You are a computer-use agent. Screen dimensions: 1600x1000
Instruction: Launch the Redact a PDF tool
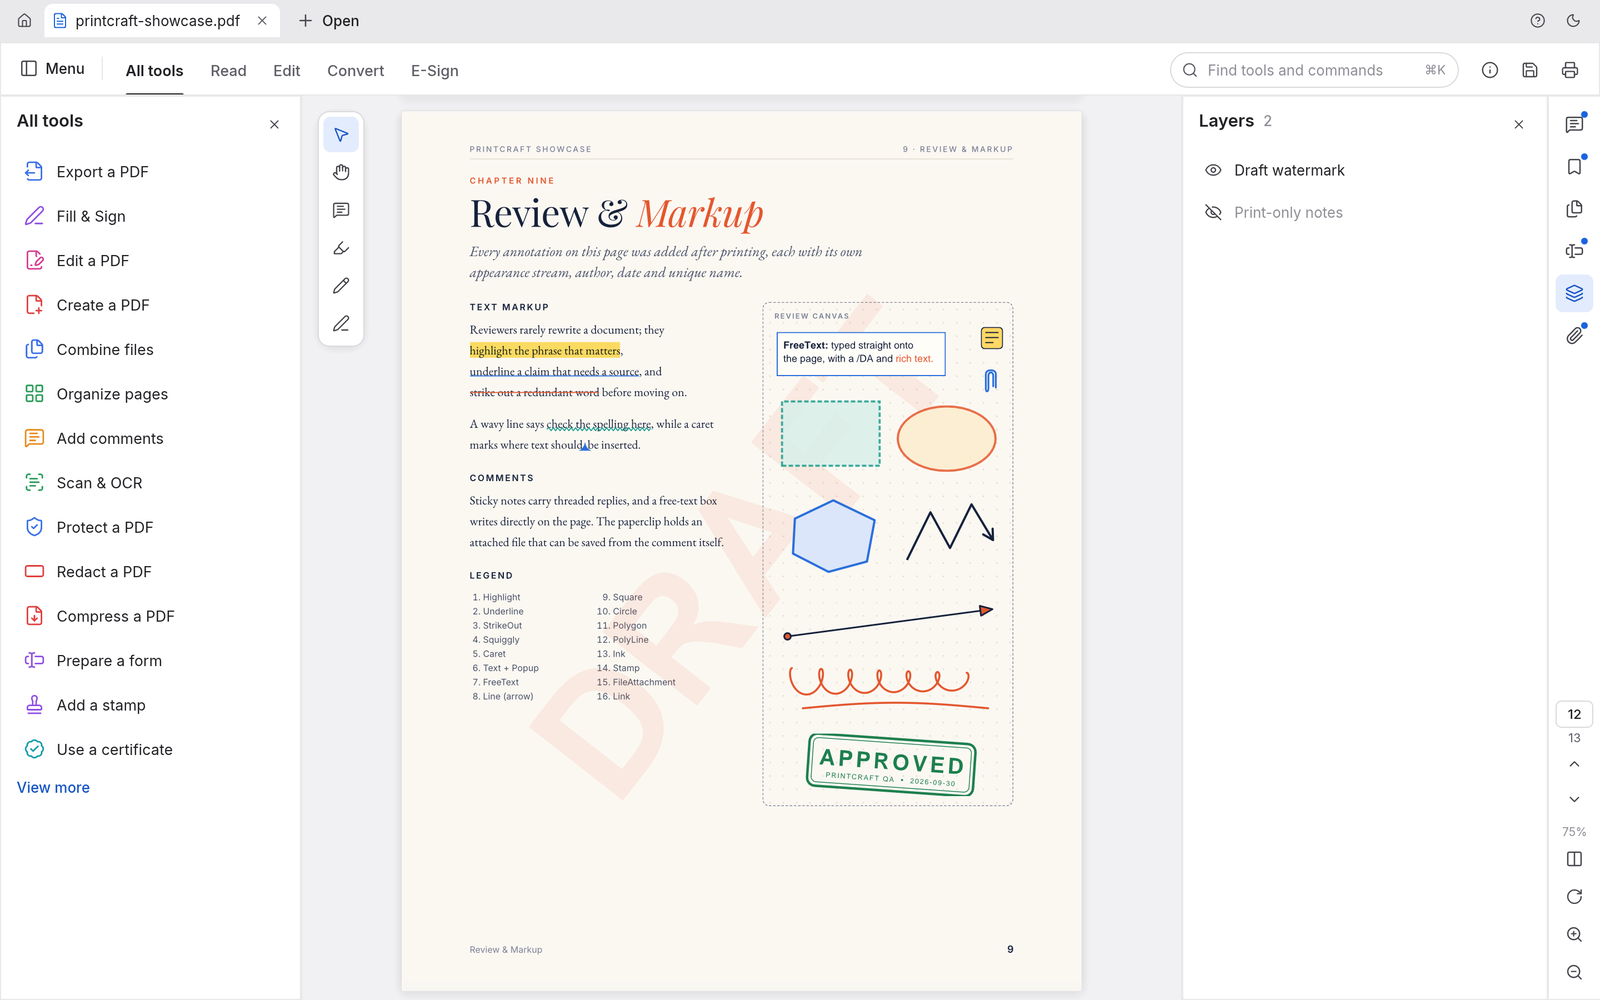tap(150, 572)
